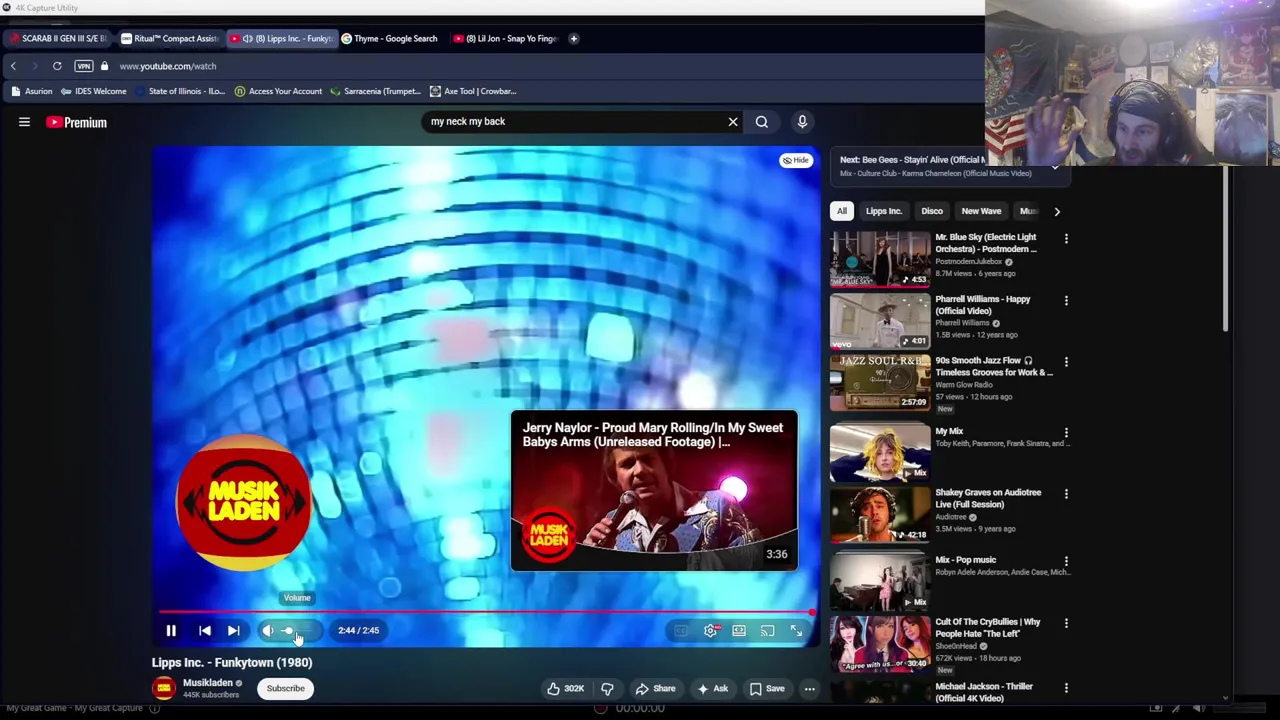Viewport: 1280px width, 720px height.
Task: Switch to SCARAB II GEN III browser tab
Action: [x=58, y=38]
